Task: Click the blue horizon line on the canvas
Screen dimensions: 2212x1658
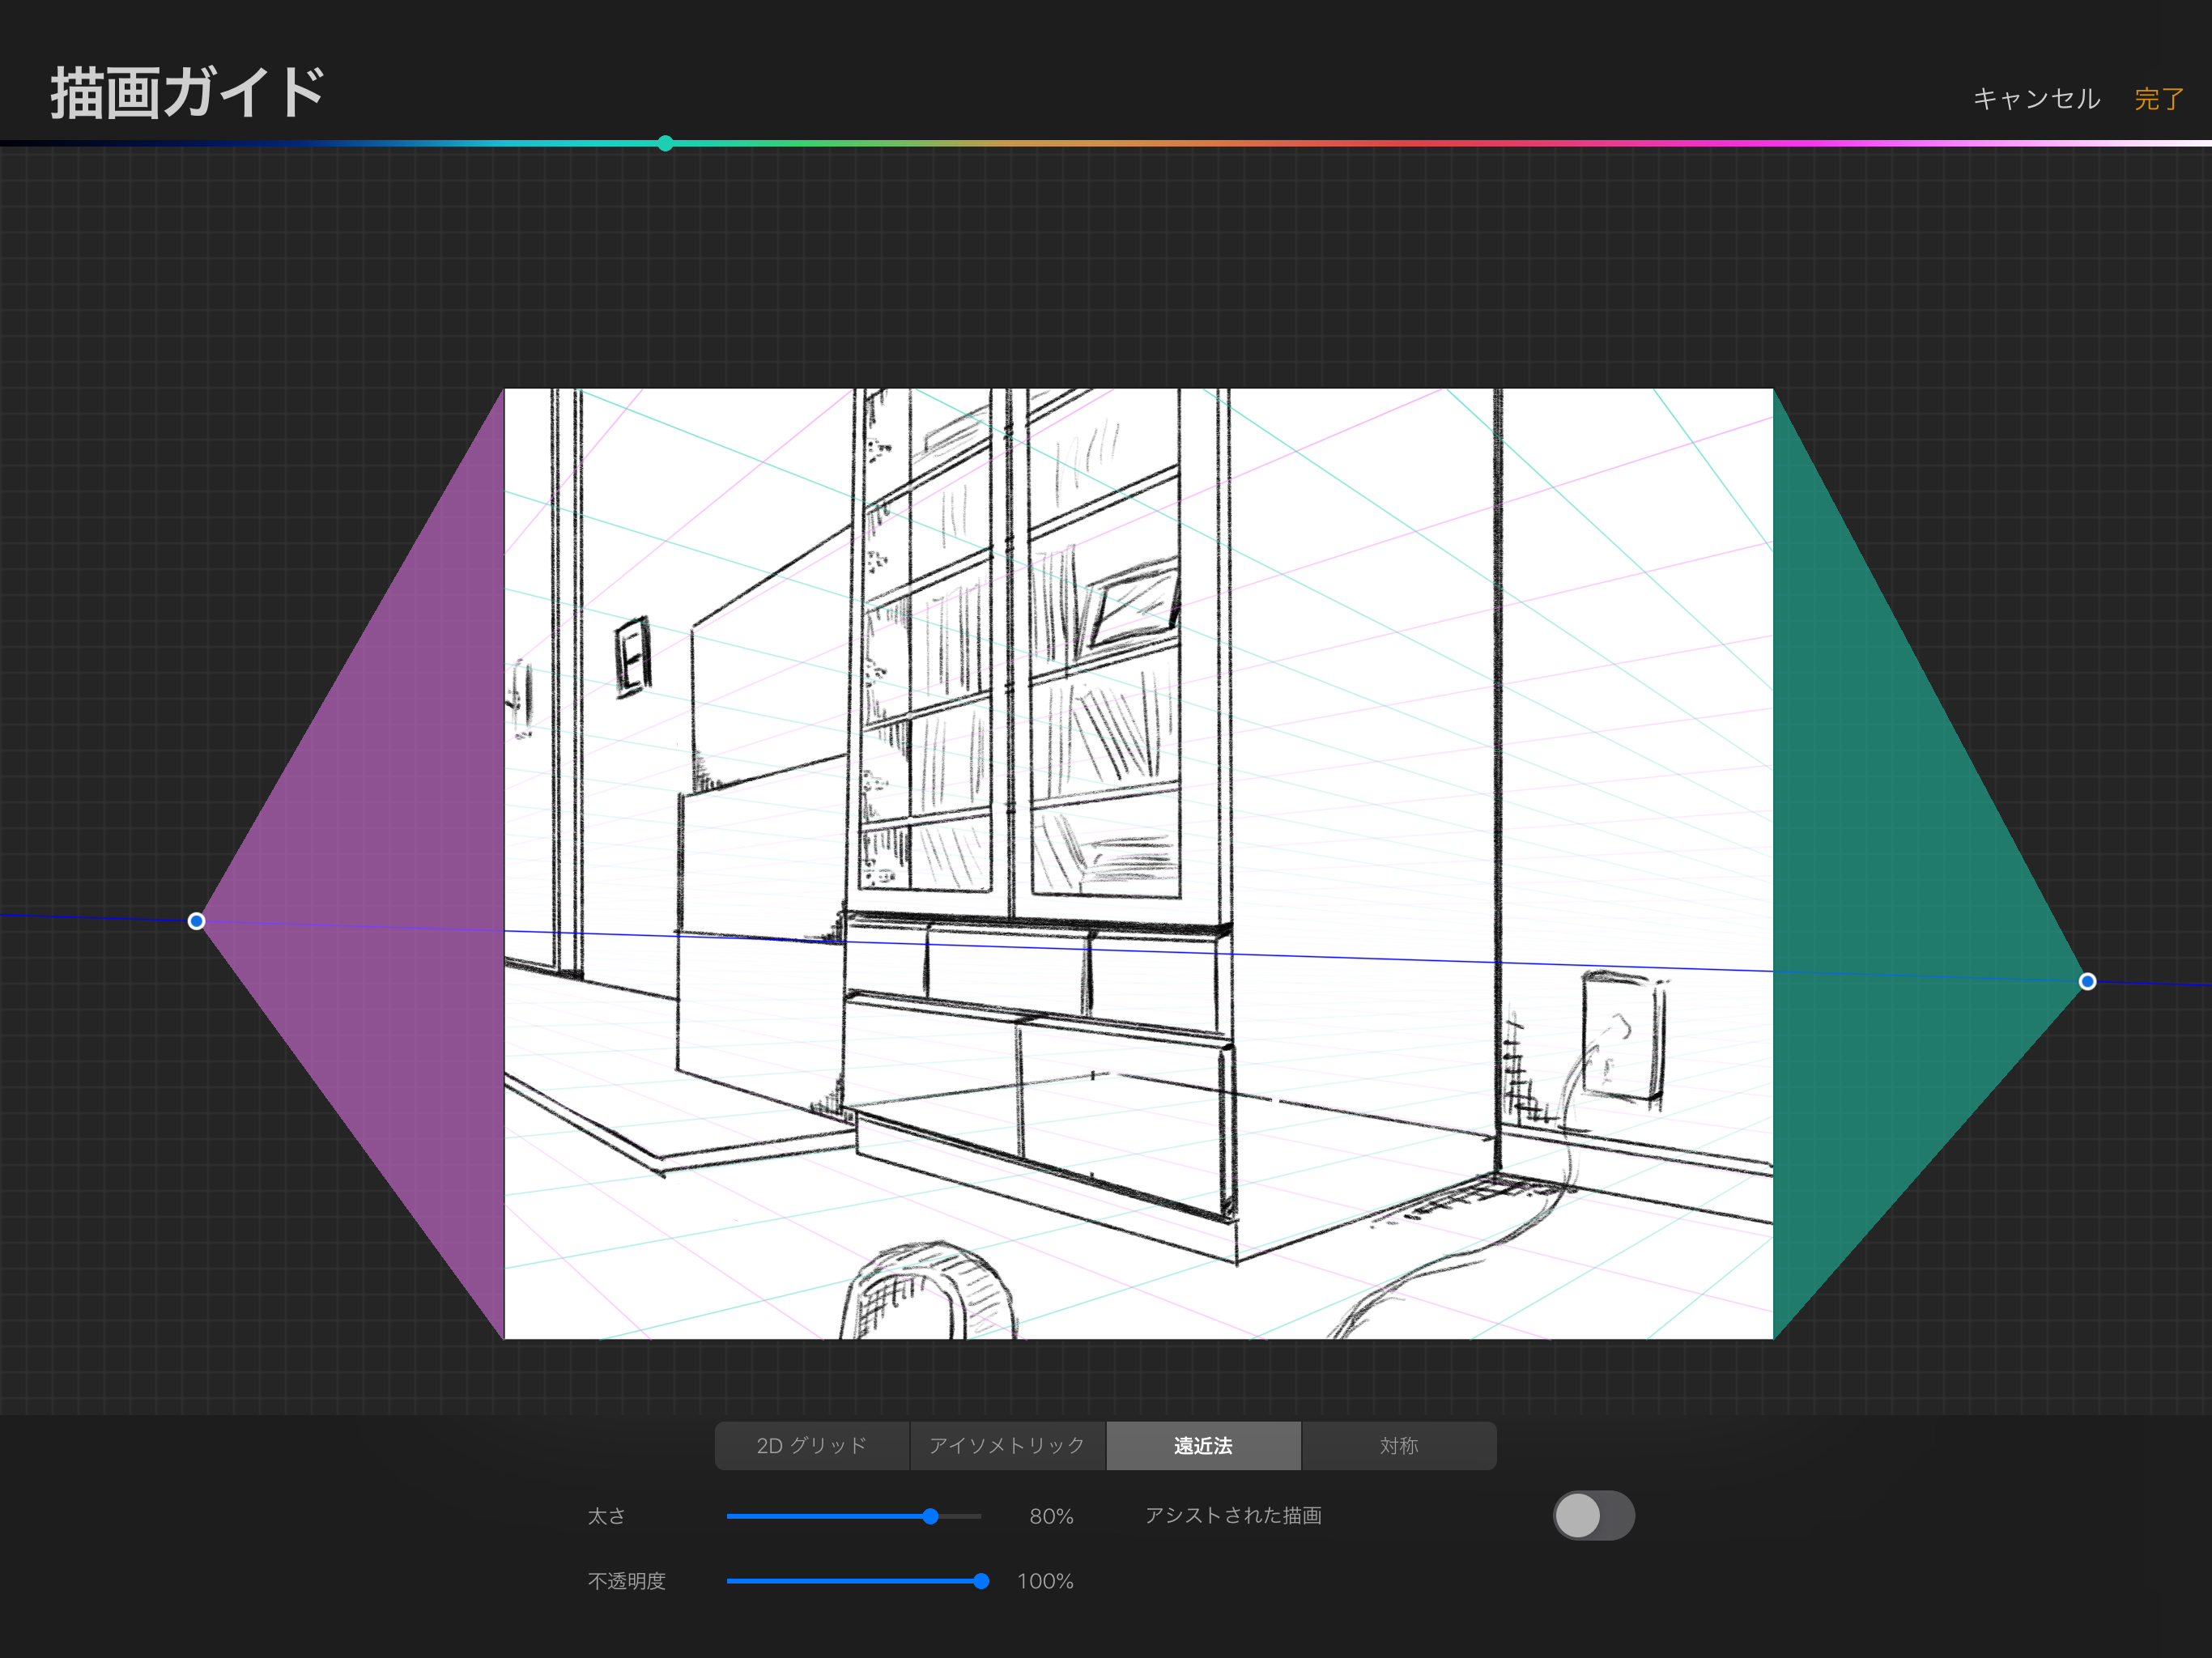Action: [x=1140, y=951]
